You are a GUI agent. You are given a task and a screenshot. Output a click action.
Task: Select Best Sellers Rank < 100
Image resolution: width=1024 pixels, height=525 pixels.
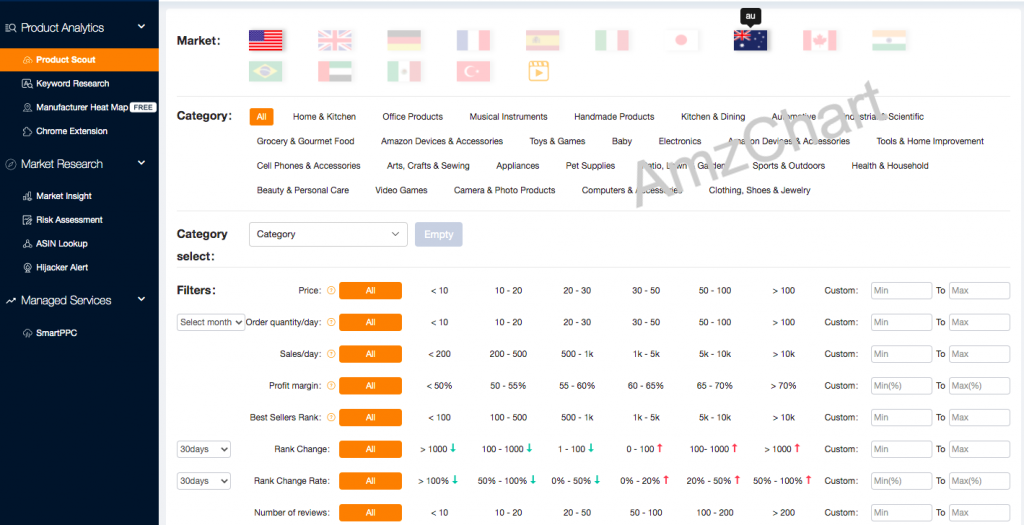tap(440, 417)
